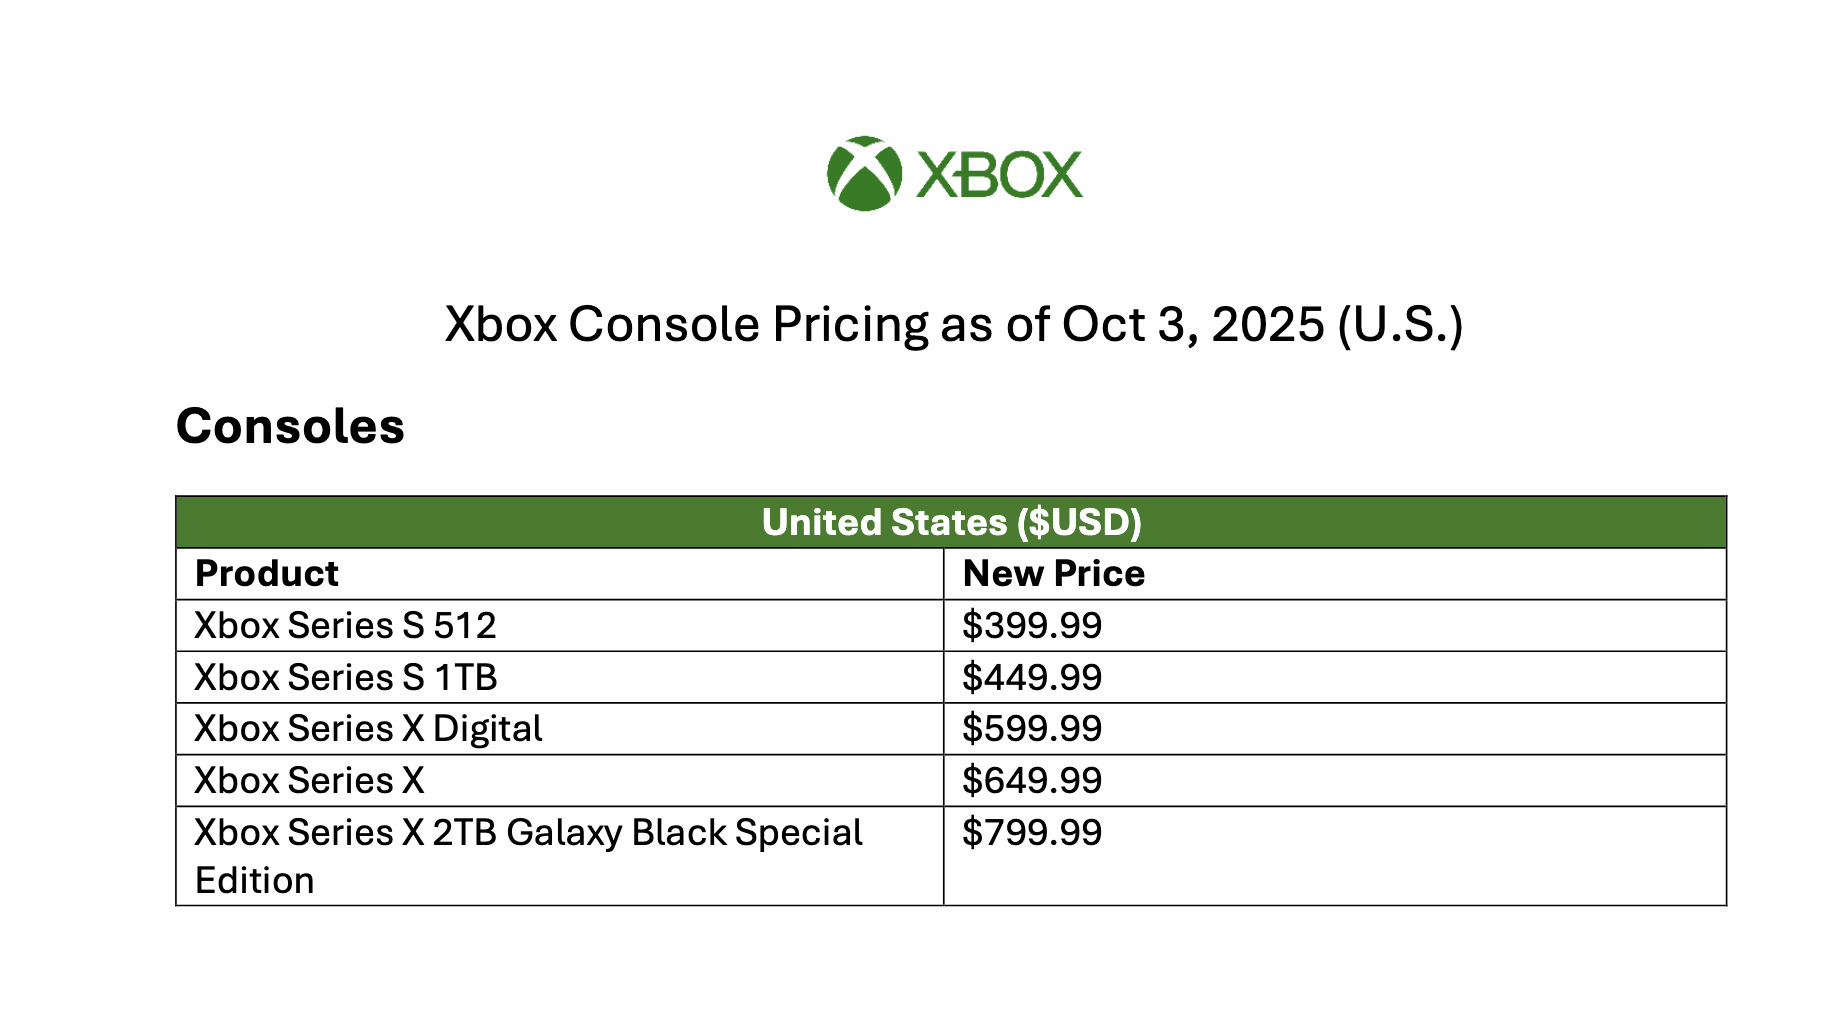
Task: Click the $449.99 price cell
Action: pos(1335,677)
